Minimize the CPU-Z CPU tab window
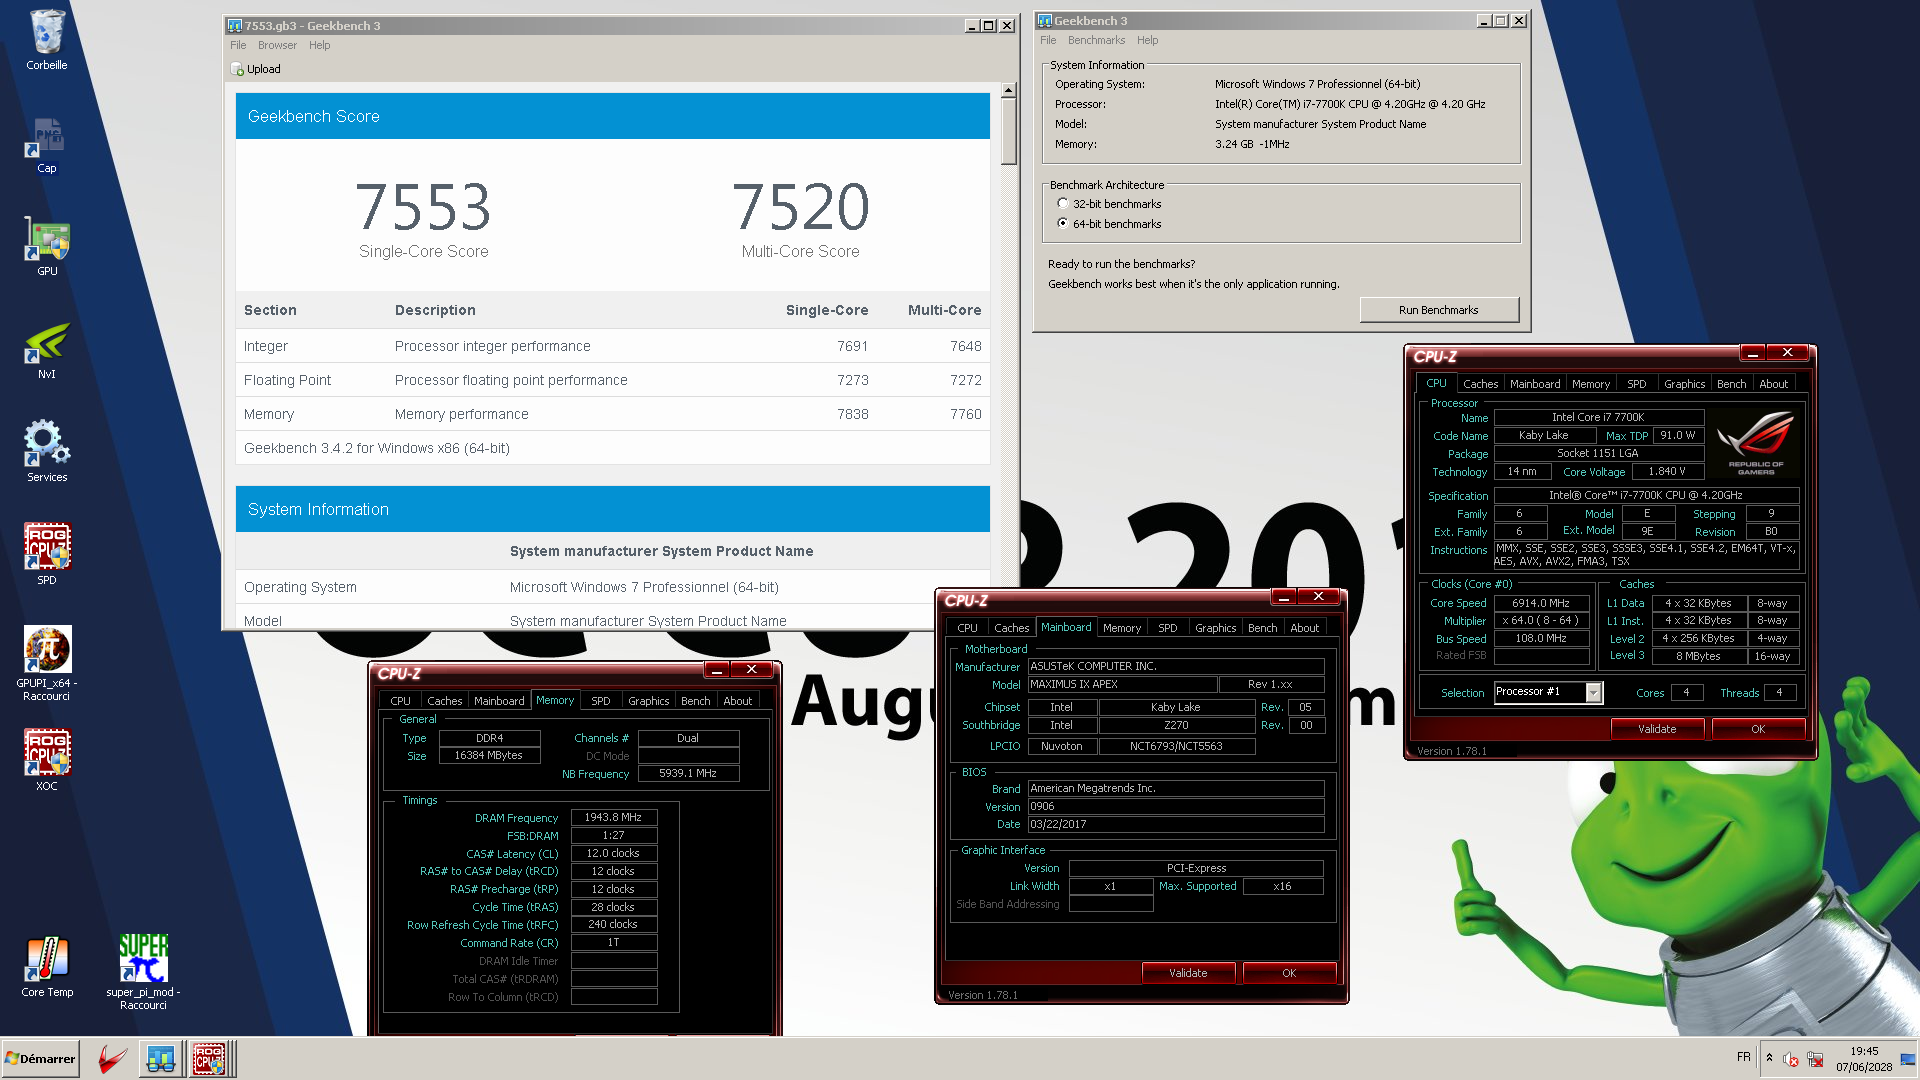 click(1752, 353)
